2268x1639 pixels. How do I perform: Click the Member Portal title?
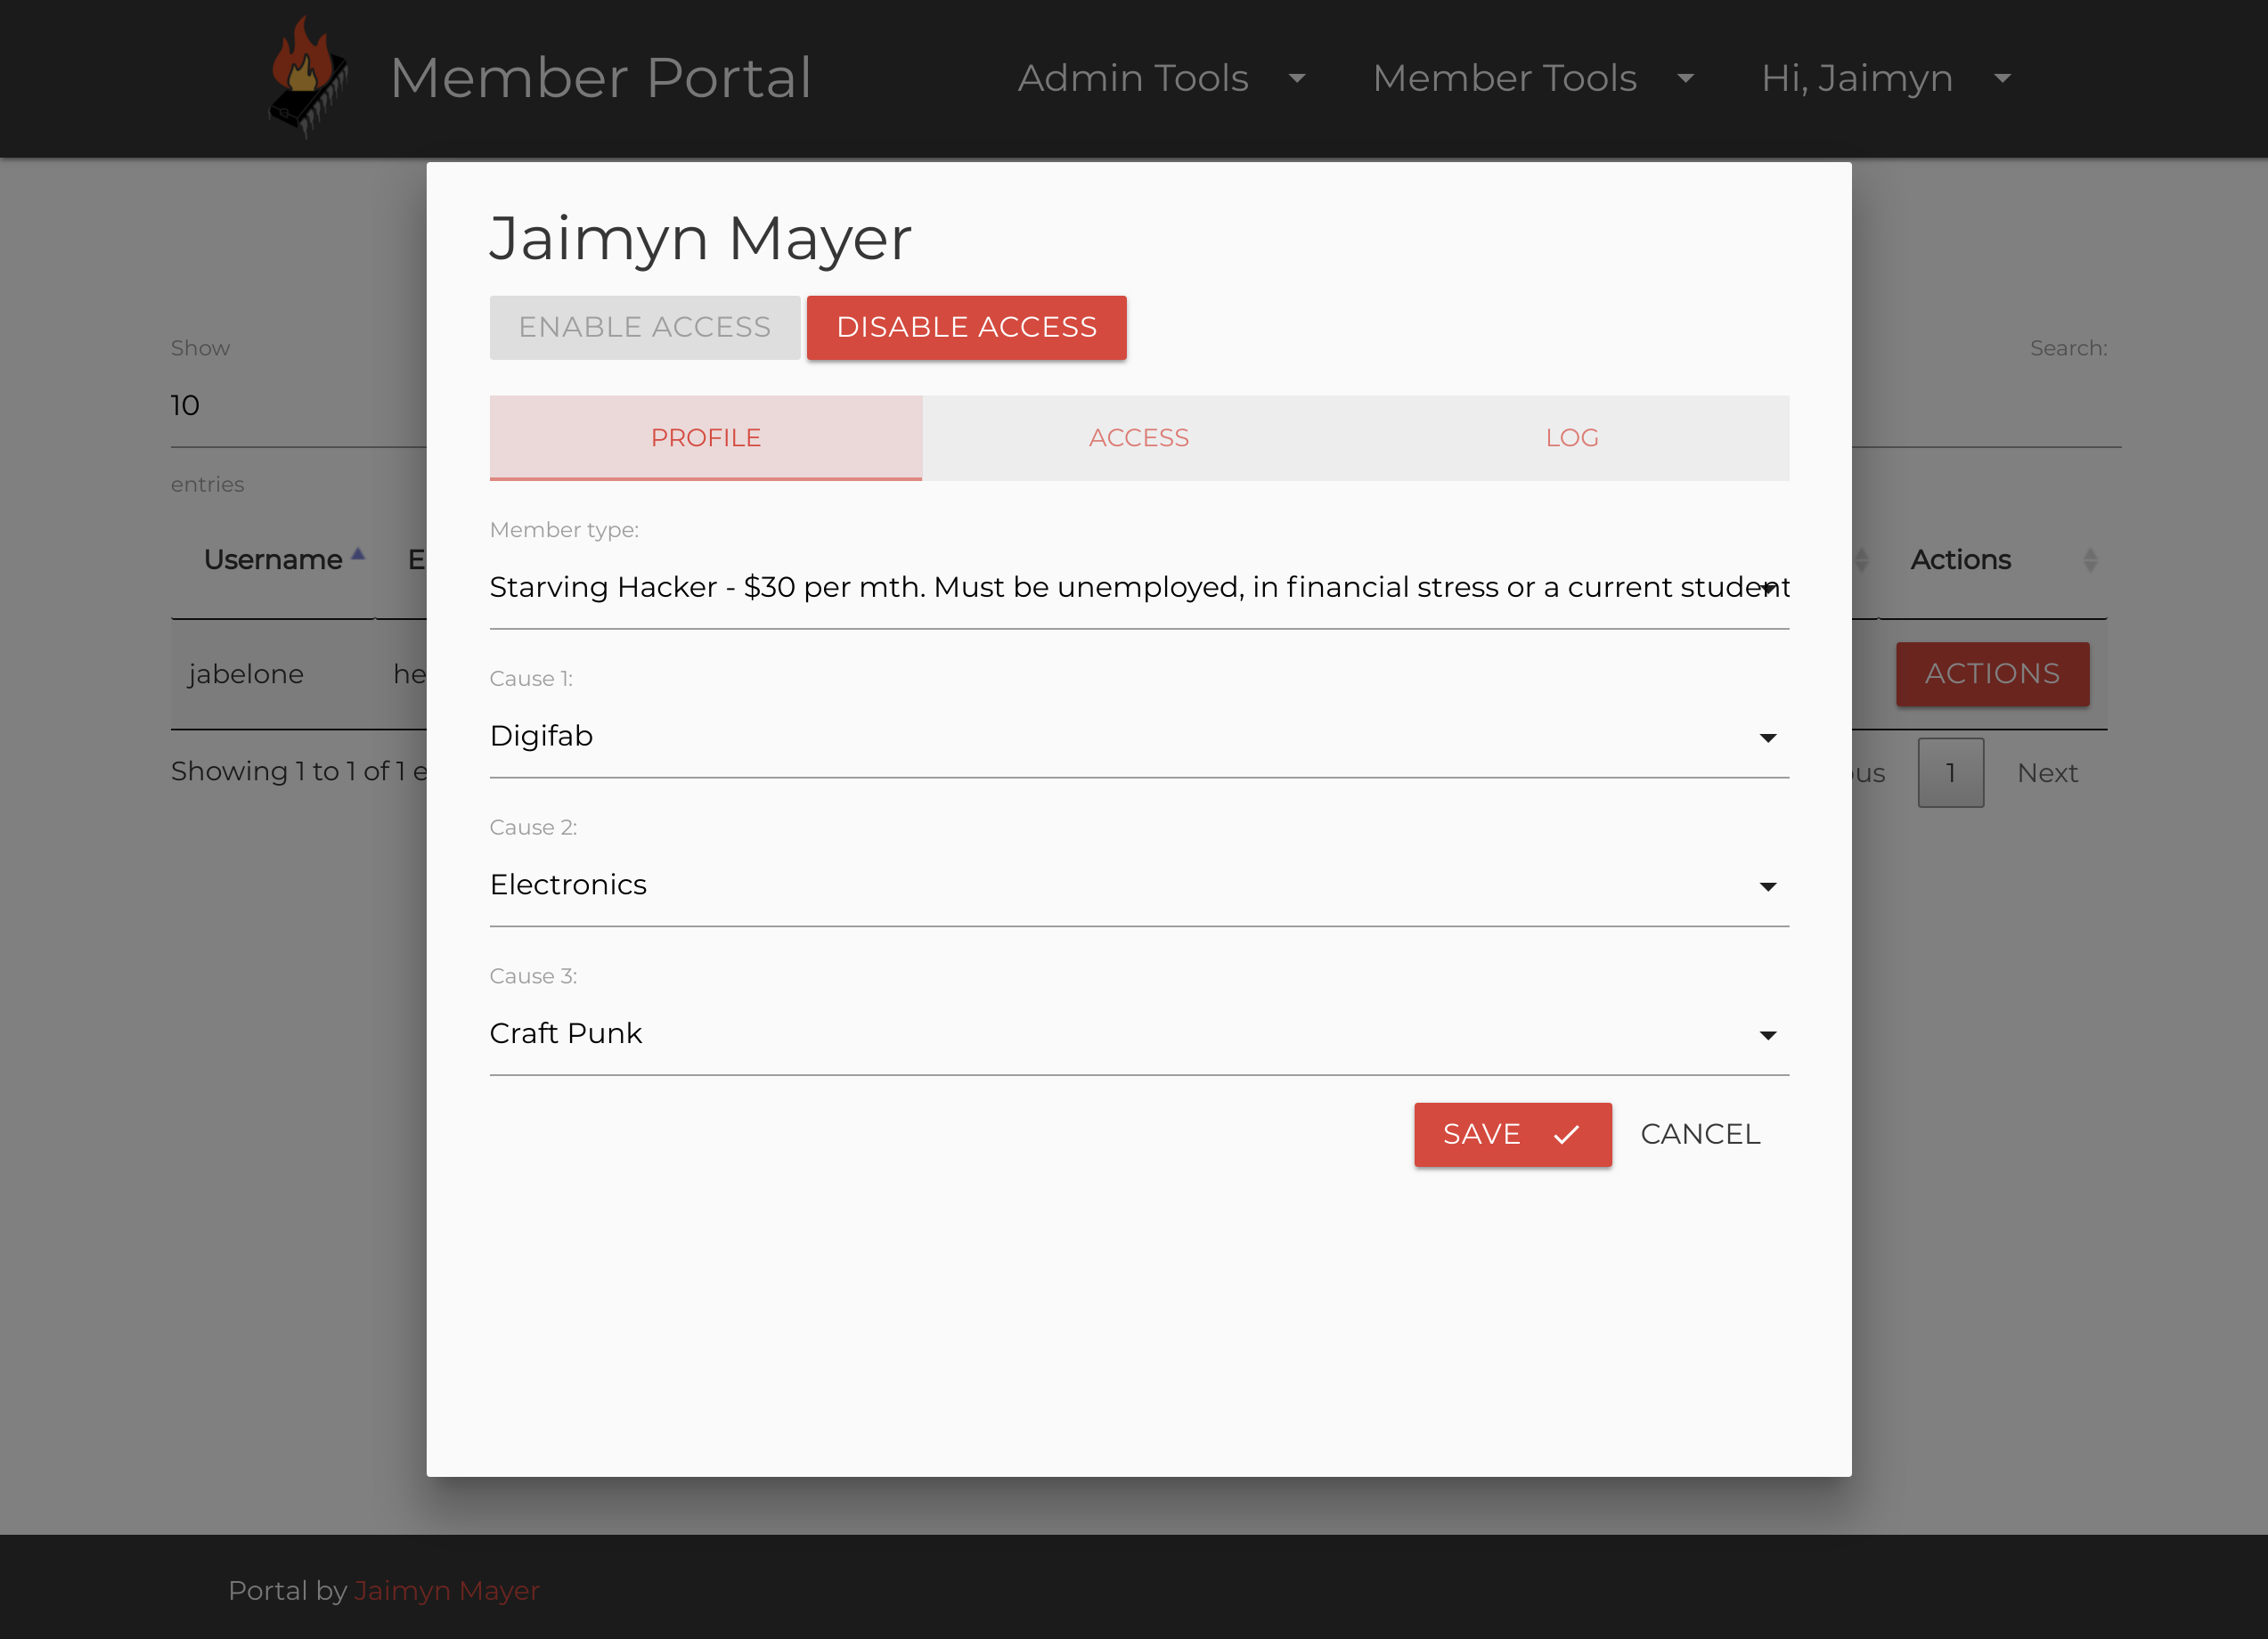pyautogui.click(x=600, y=78)
